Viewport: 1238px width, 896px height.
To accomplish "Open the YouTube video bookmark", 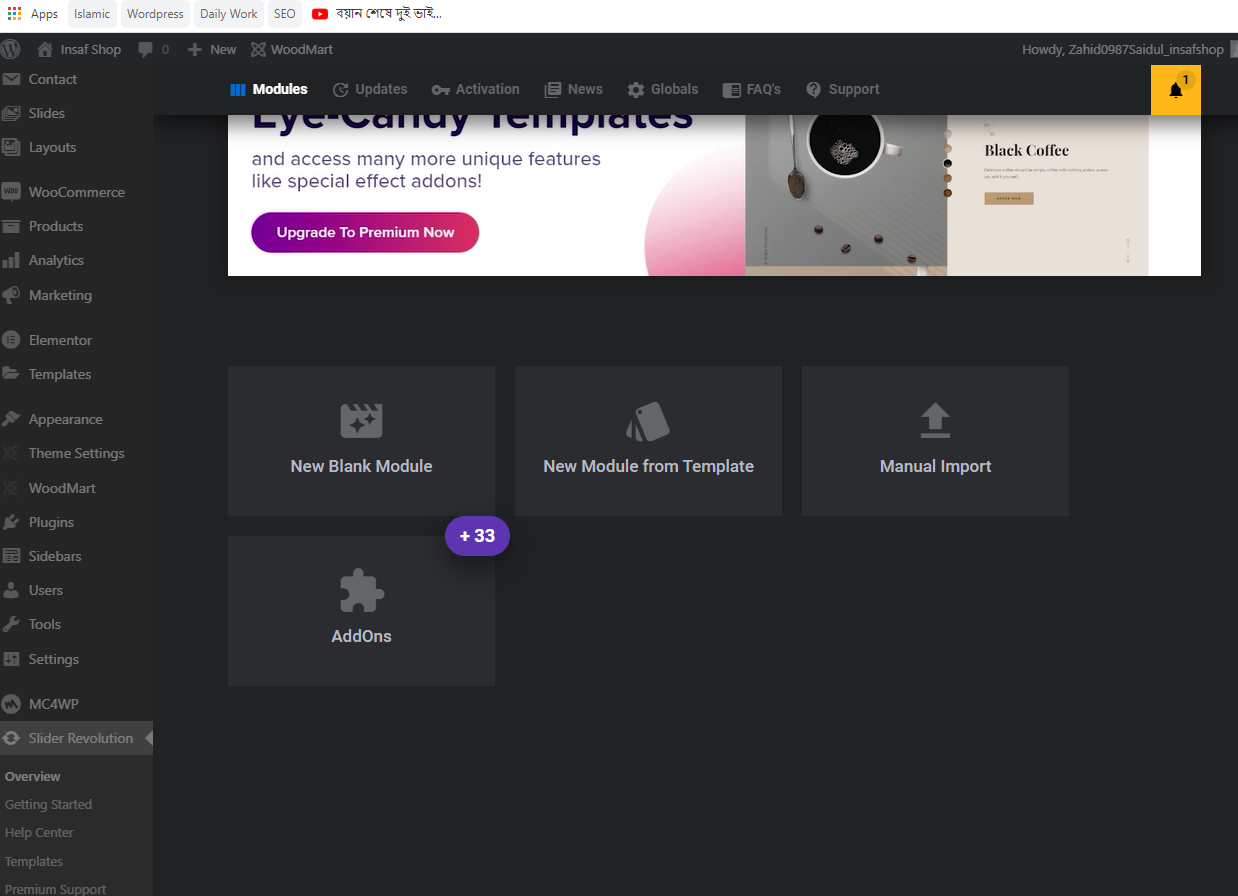I will coord(377,14).
